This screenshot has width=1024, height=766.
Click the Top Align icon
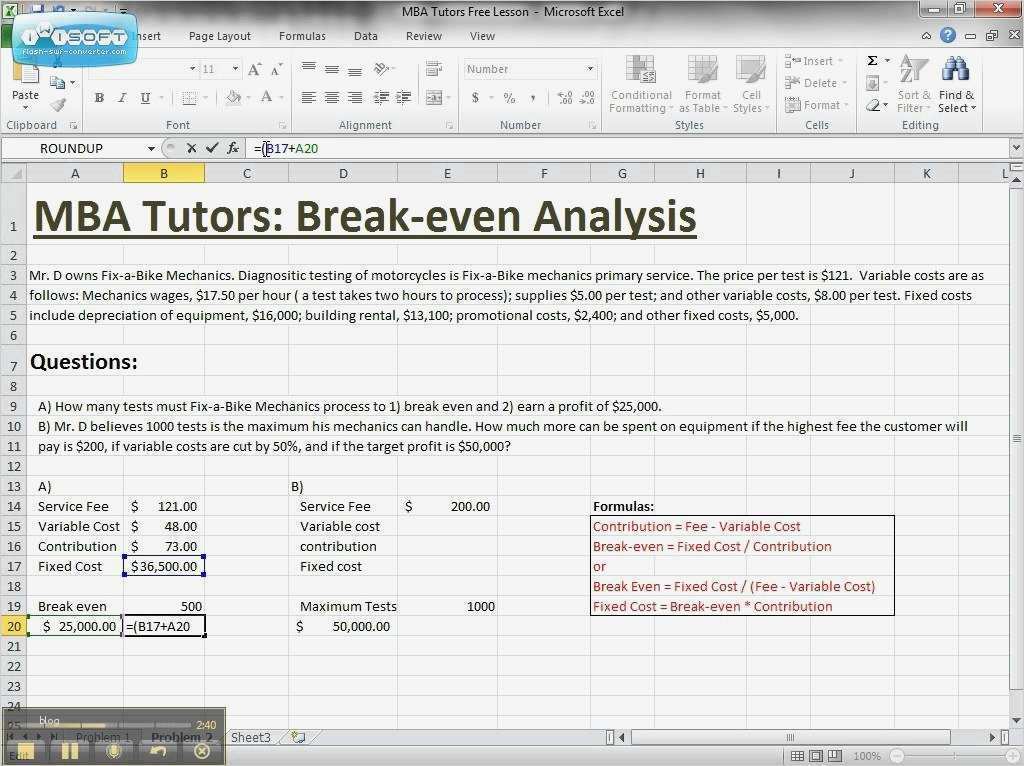[x=309, y=69]
